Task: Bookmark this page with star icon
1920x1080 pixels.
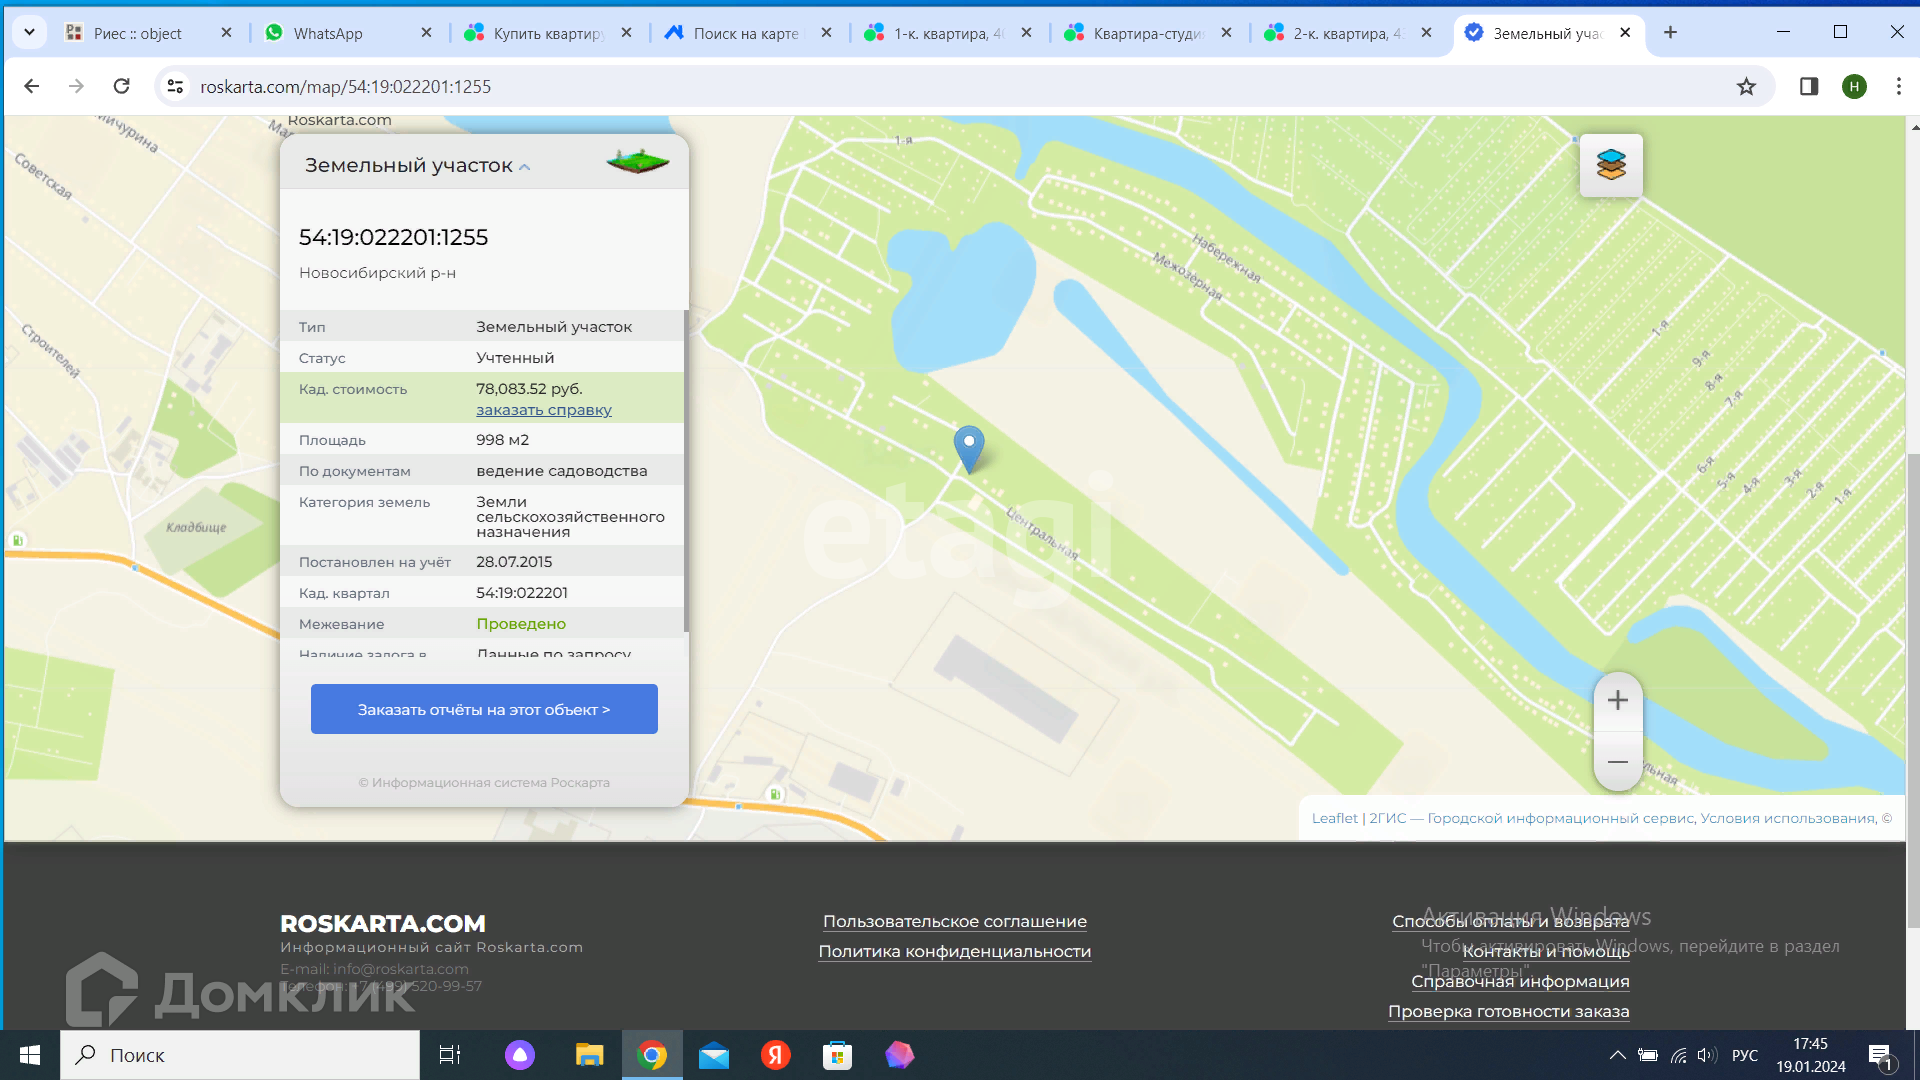Action: click(x=1746, y=87)
